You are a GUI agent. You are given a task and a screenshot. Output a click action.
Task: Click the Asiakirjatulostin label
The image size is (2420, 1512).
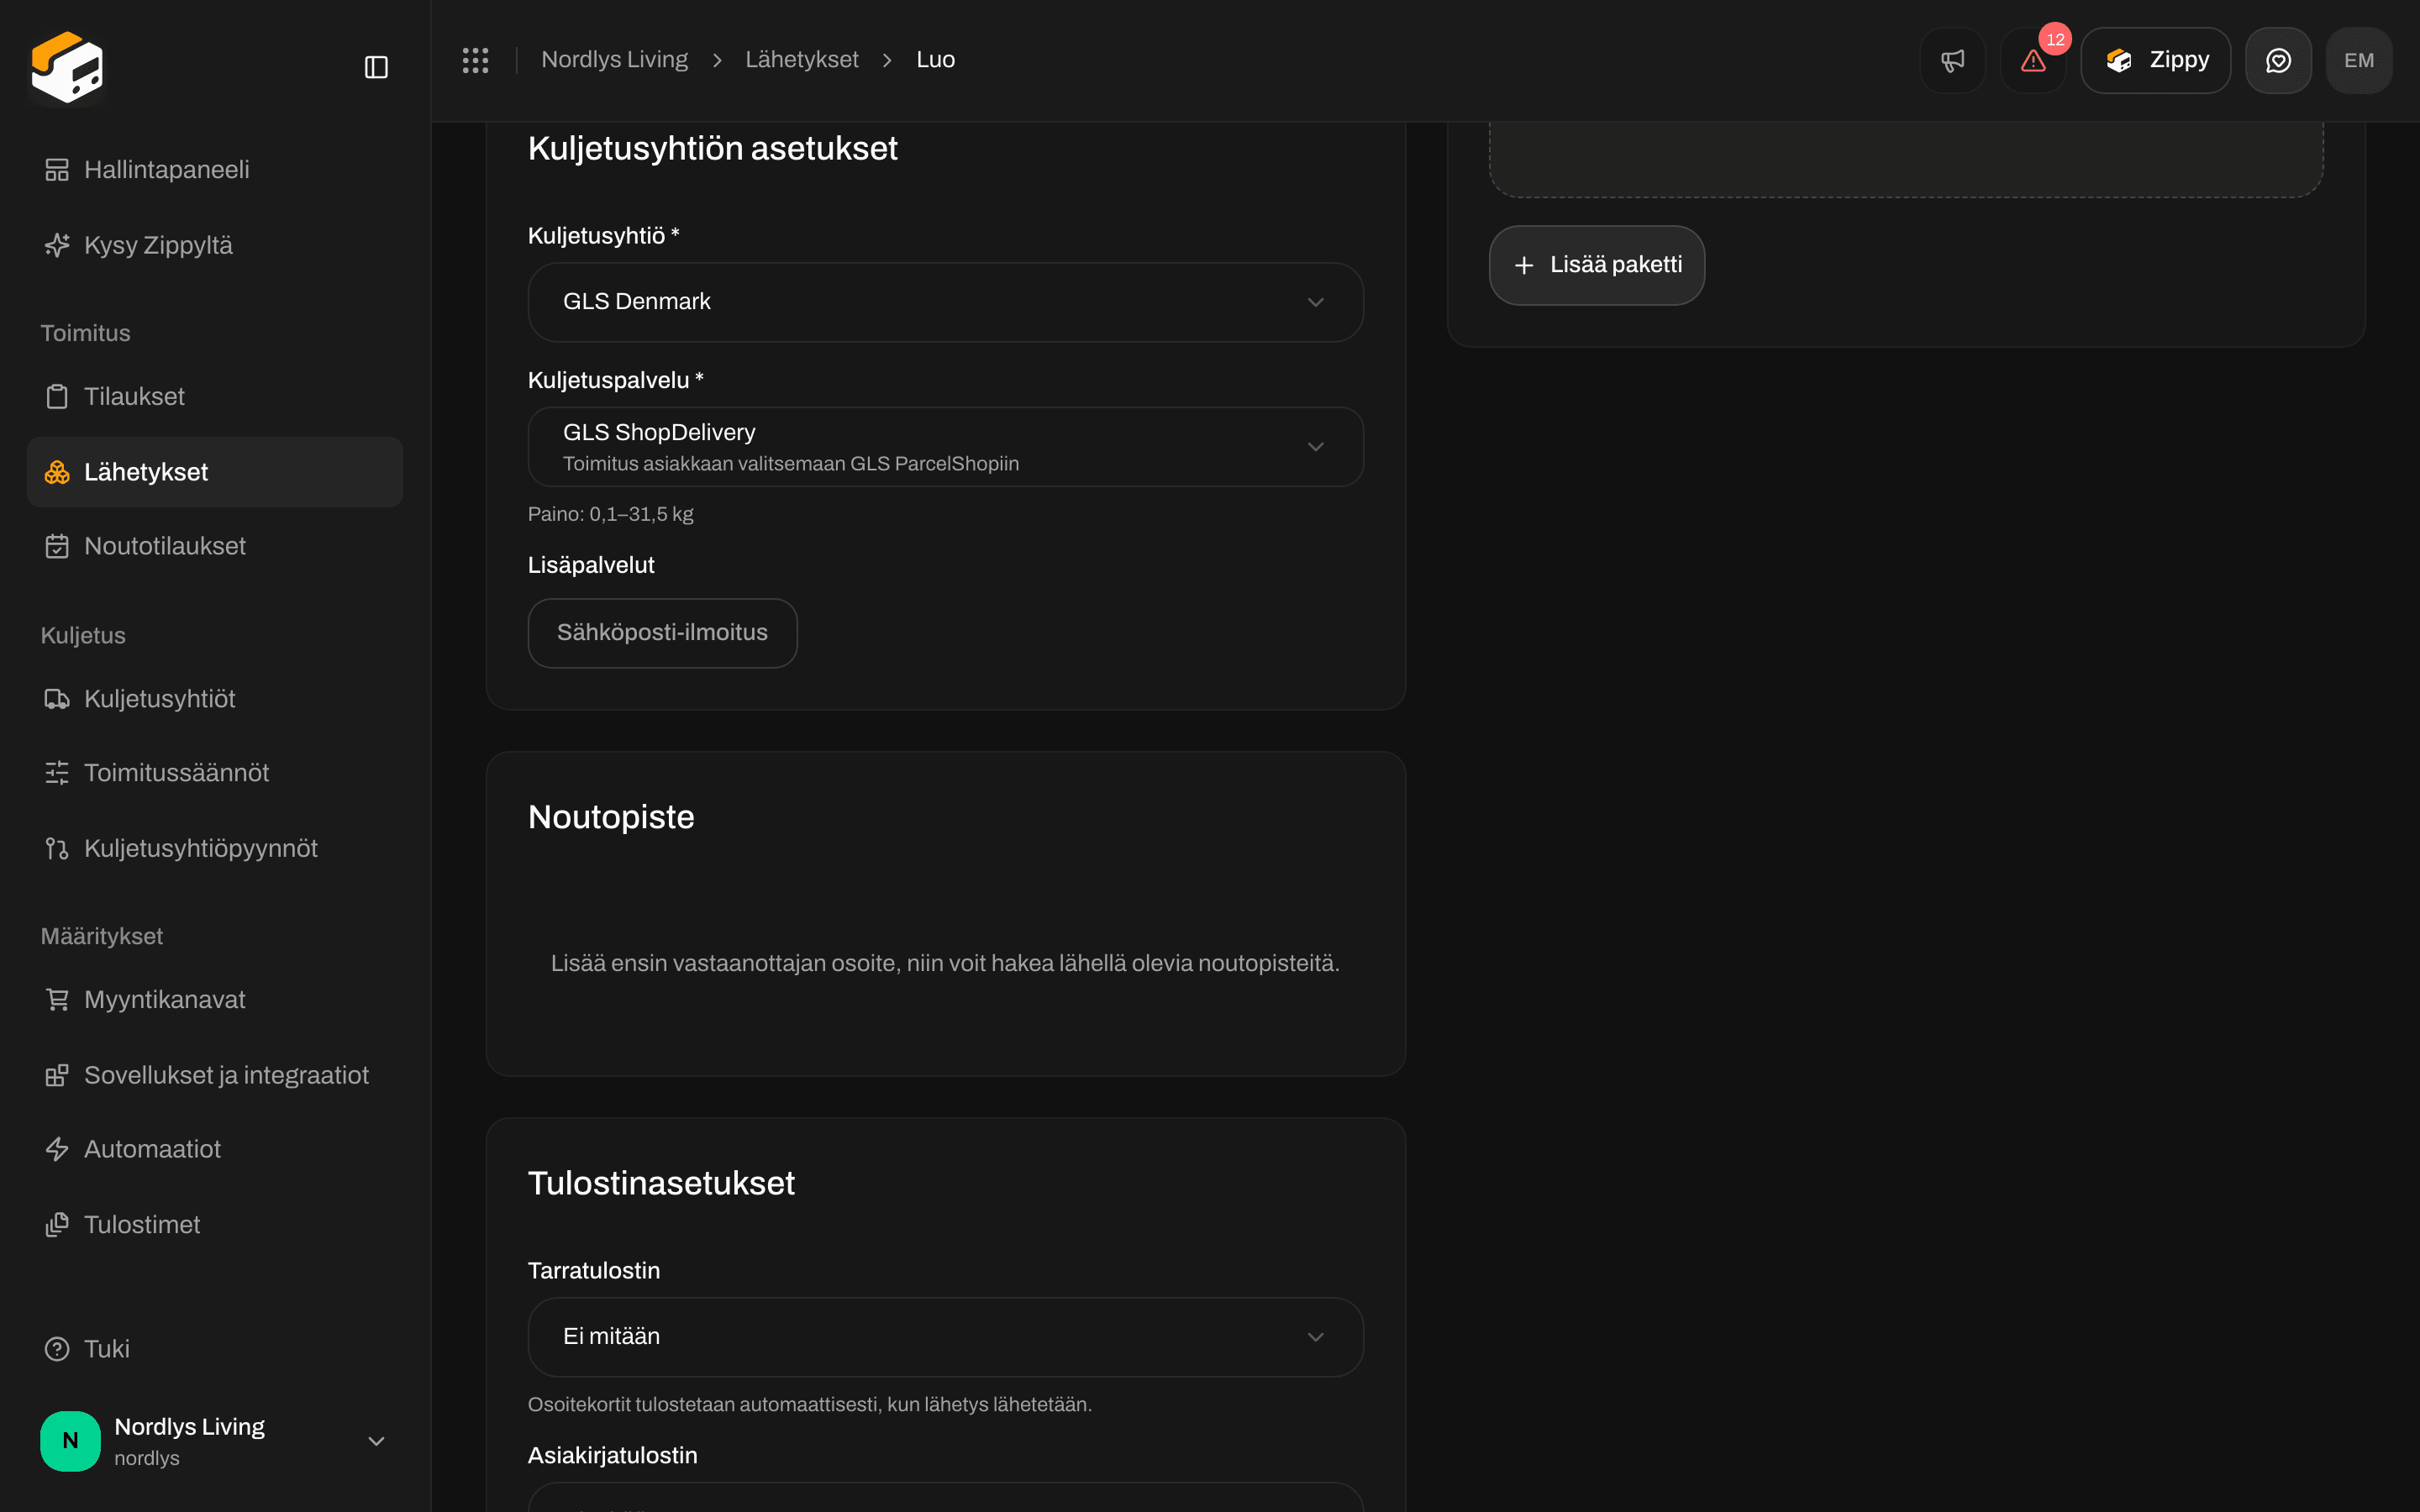tap(612, 1455)
